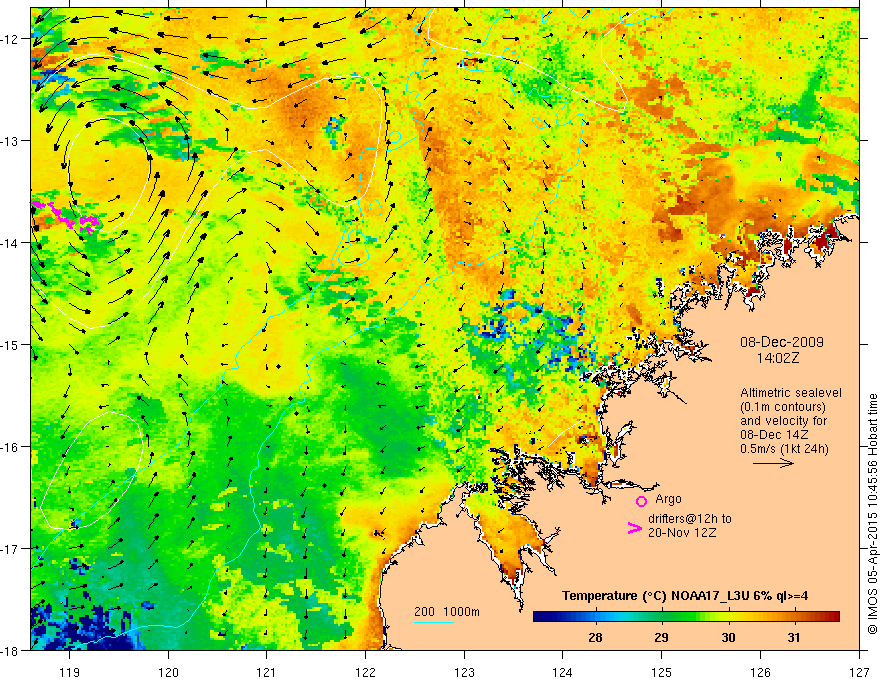This screenshot has height=680, width=880.
Task: Click the '08-Dec 14Z' legend line
Action: click(774, 435)
